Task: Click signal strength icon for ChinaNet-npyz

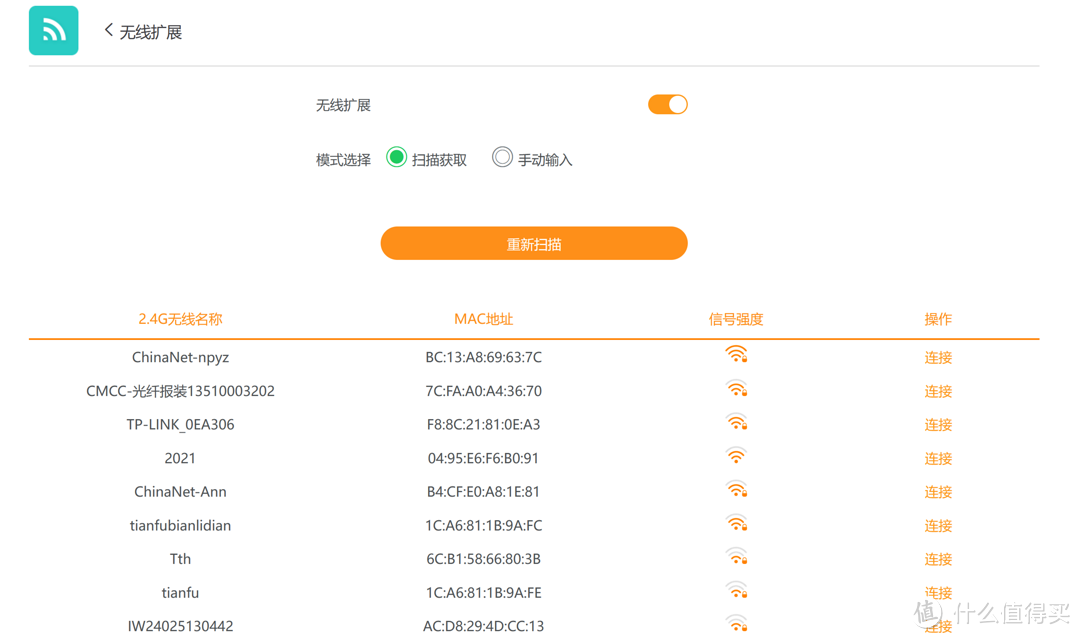Action: tap(736, 355)
